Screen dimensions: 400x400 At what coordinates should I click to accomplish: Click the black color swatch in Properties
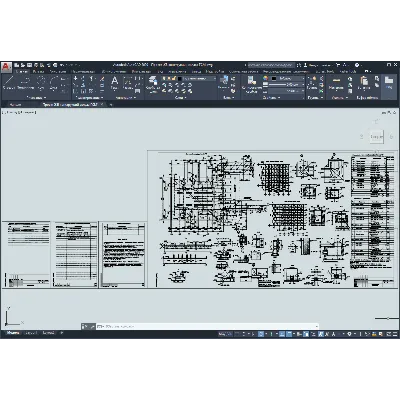[x=274, y=79]
